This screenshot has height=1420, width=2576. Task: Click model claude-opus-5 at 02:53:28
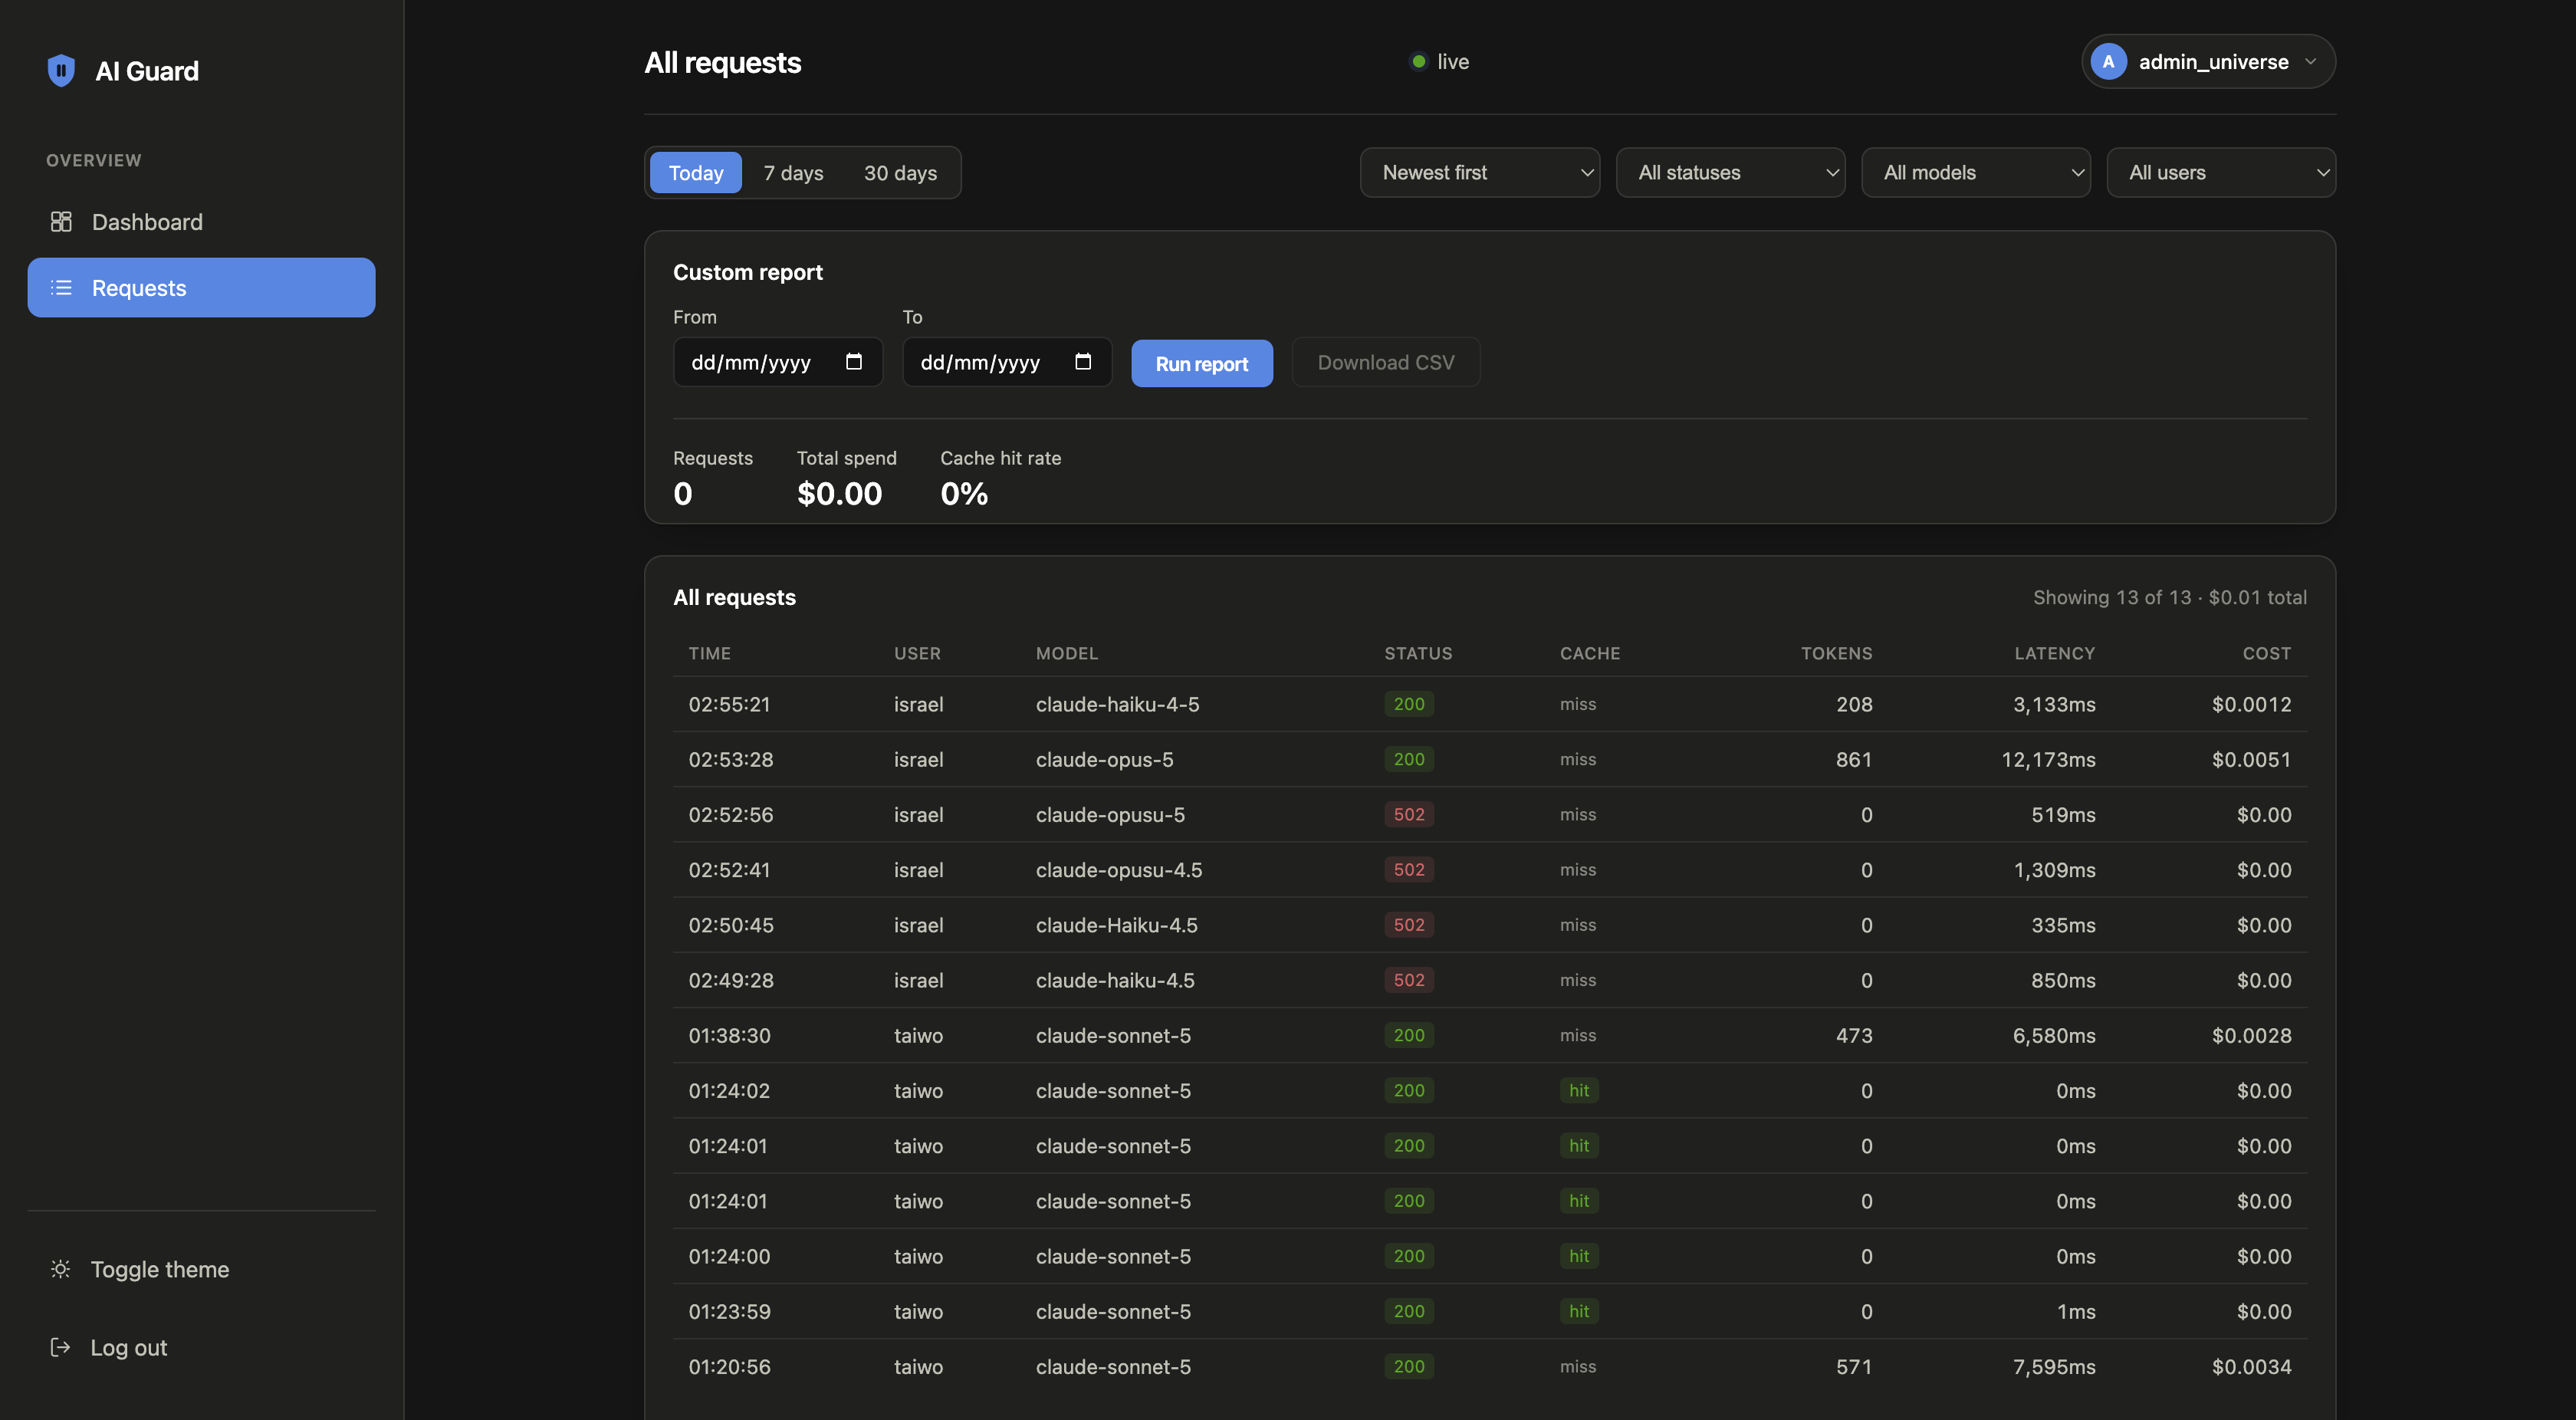click(x=1105, y=759)
